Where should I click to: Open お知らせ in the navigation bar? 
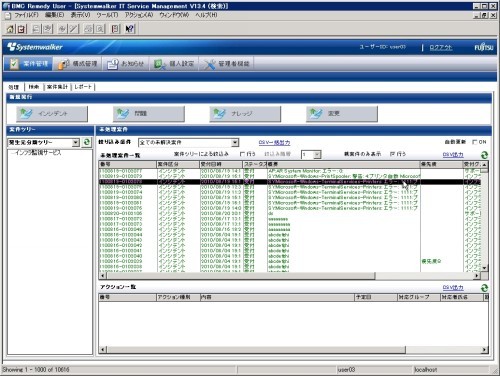tap(126, 64)
